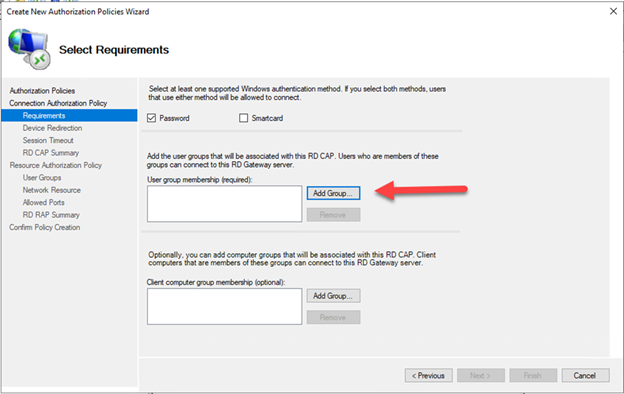Select the User group membership list box

[224, 204]
